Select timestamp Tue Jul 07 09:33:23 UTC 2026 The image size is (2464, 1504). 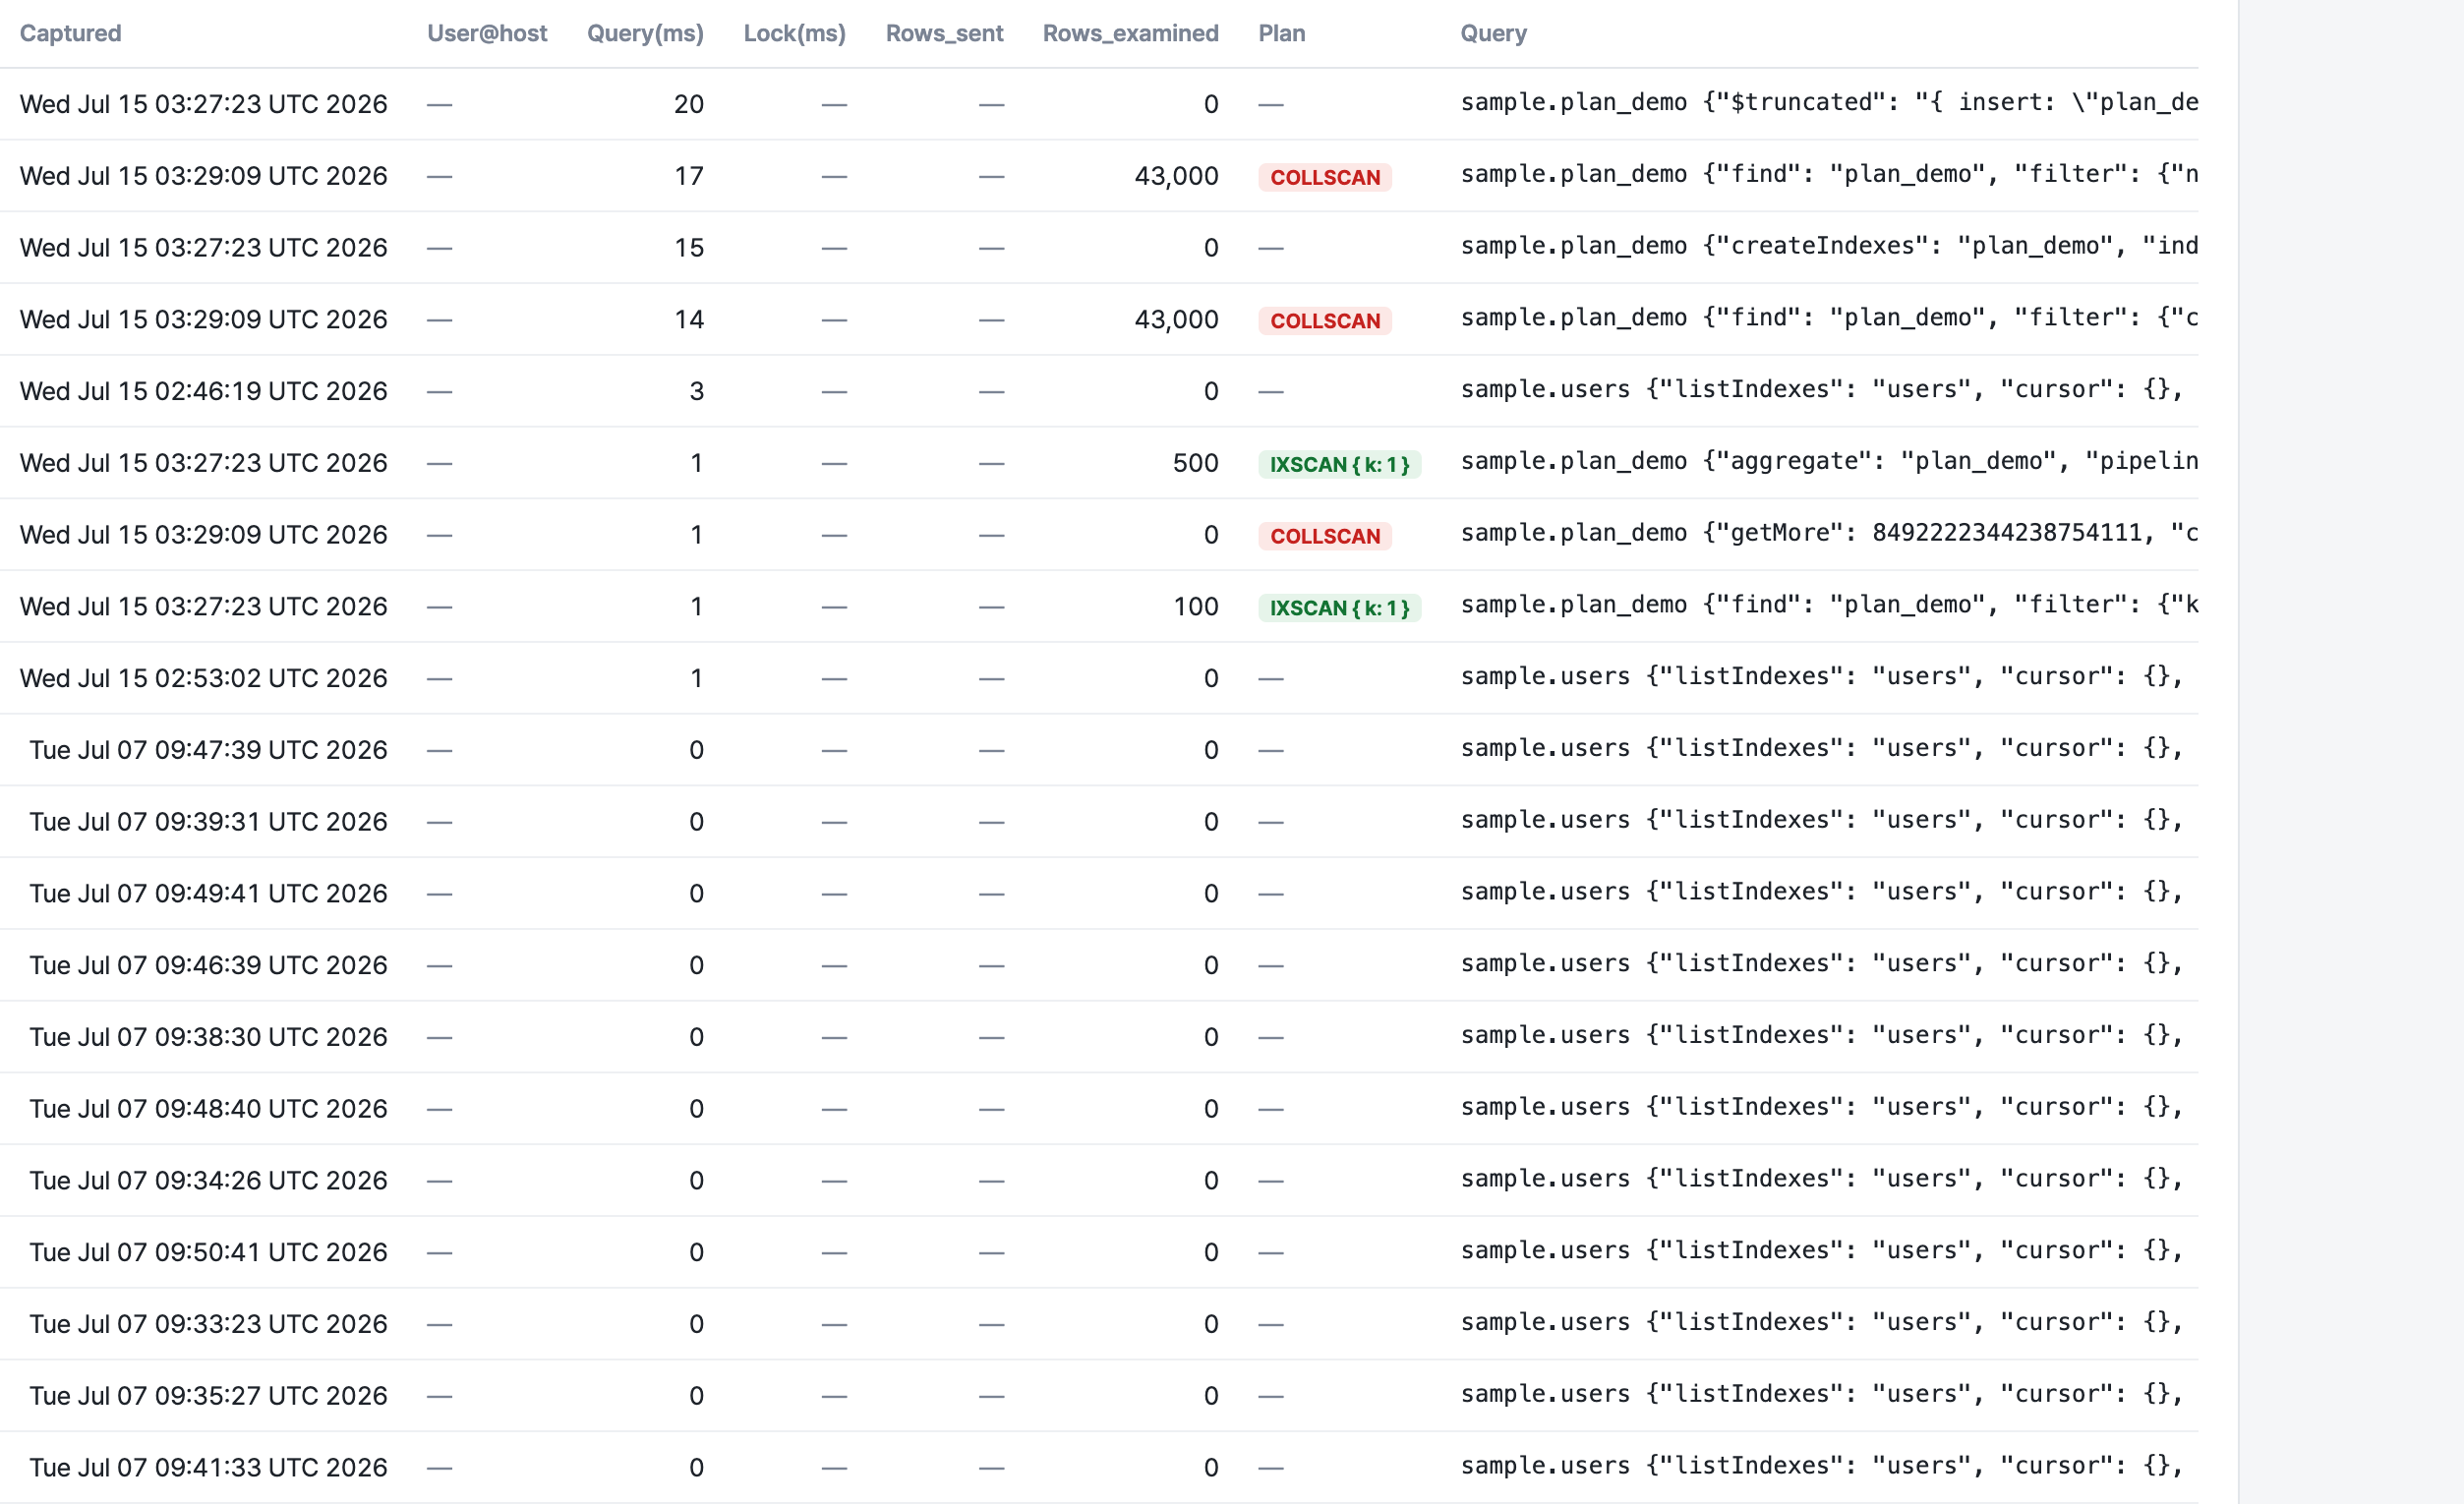coord(208,1324)
